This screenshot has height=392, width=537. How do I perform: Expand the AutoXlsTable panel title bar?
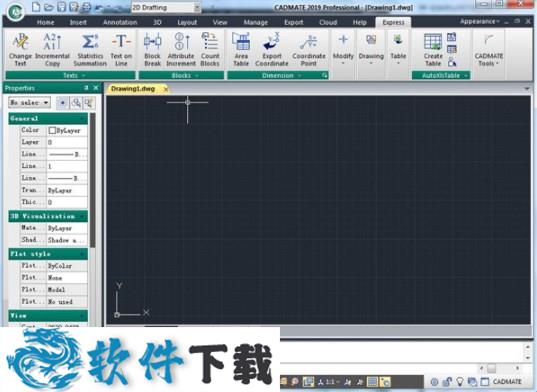tap(441, 75)
